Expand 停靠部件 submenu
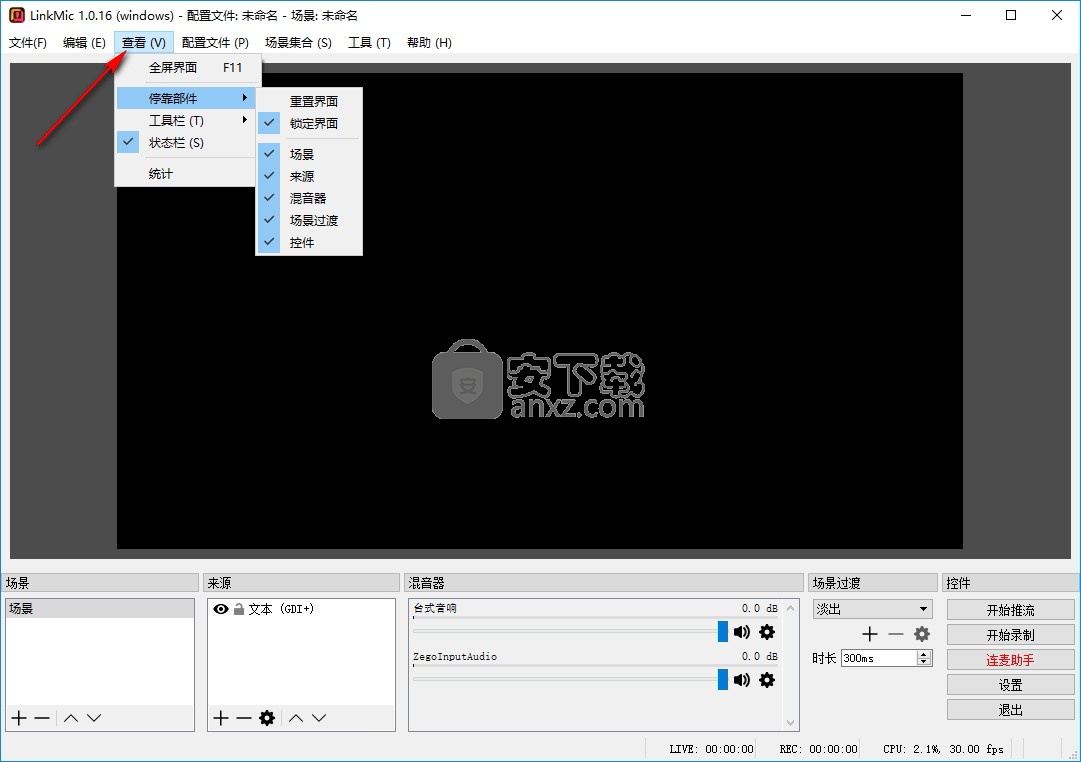The image size is (1081, 762). (185, 98)
